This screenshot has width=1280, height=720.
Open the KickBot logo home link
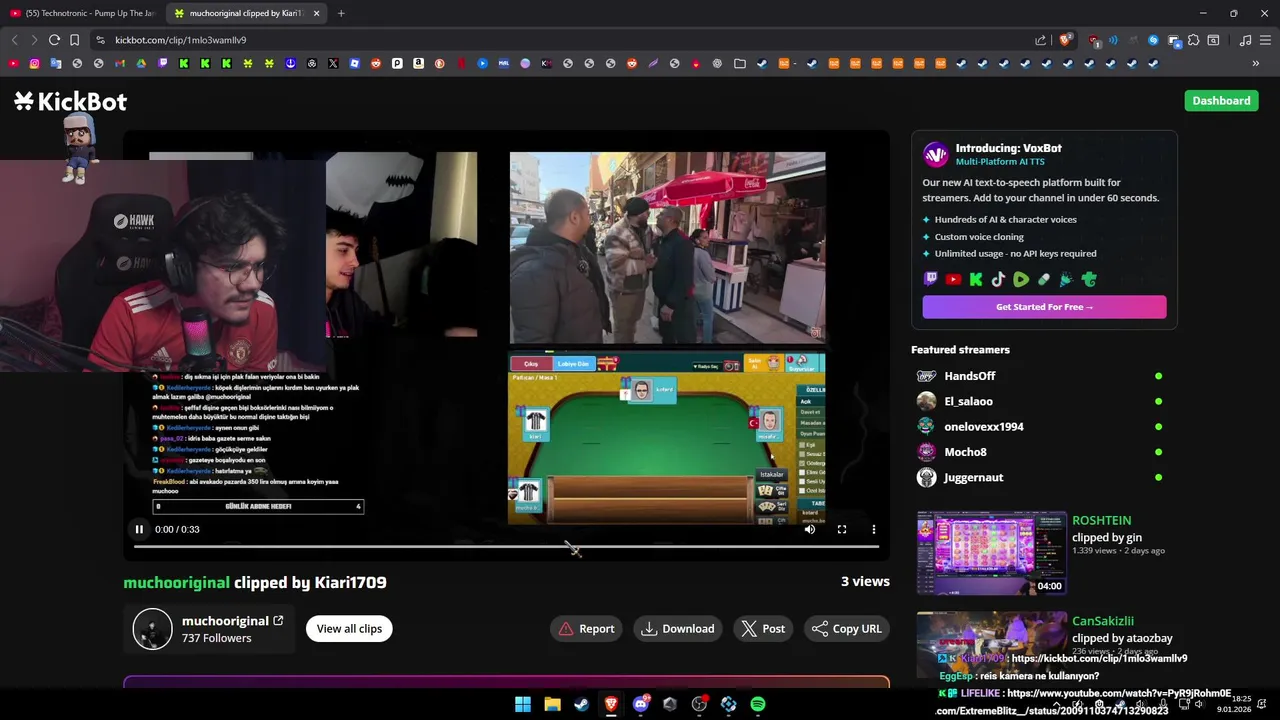(x=70, y=101)
